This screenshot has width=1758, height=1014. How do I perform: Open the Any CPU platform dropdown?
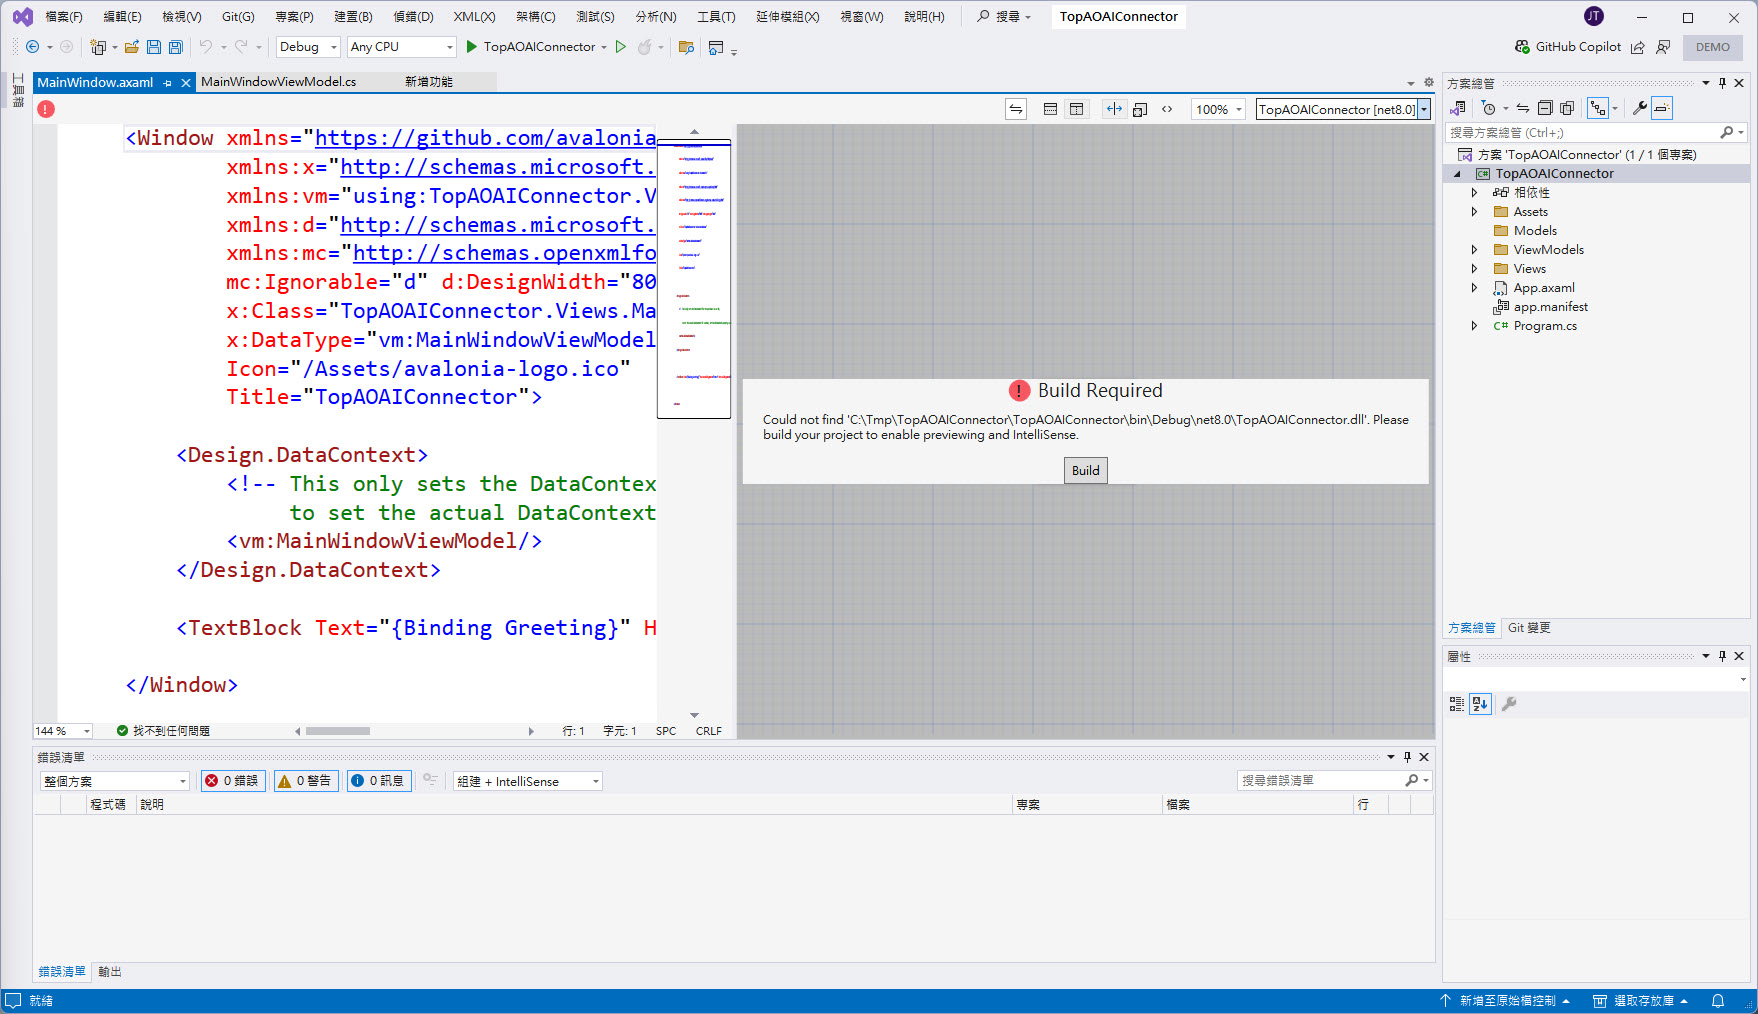[x=401, y=47]
